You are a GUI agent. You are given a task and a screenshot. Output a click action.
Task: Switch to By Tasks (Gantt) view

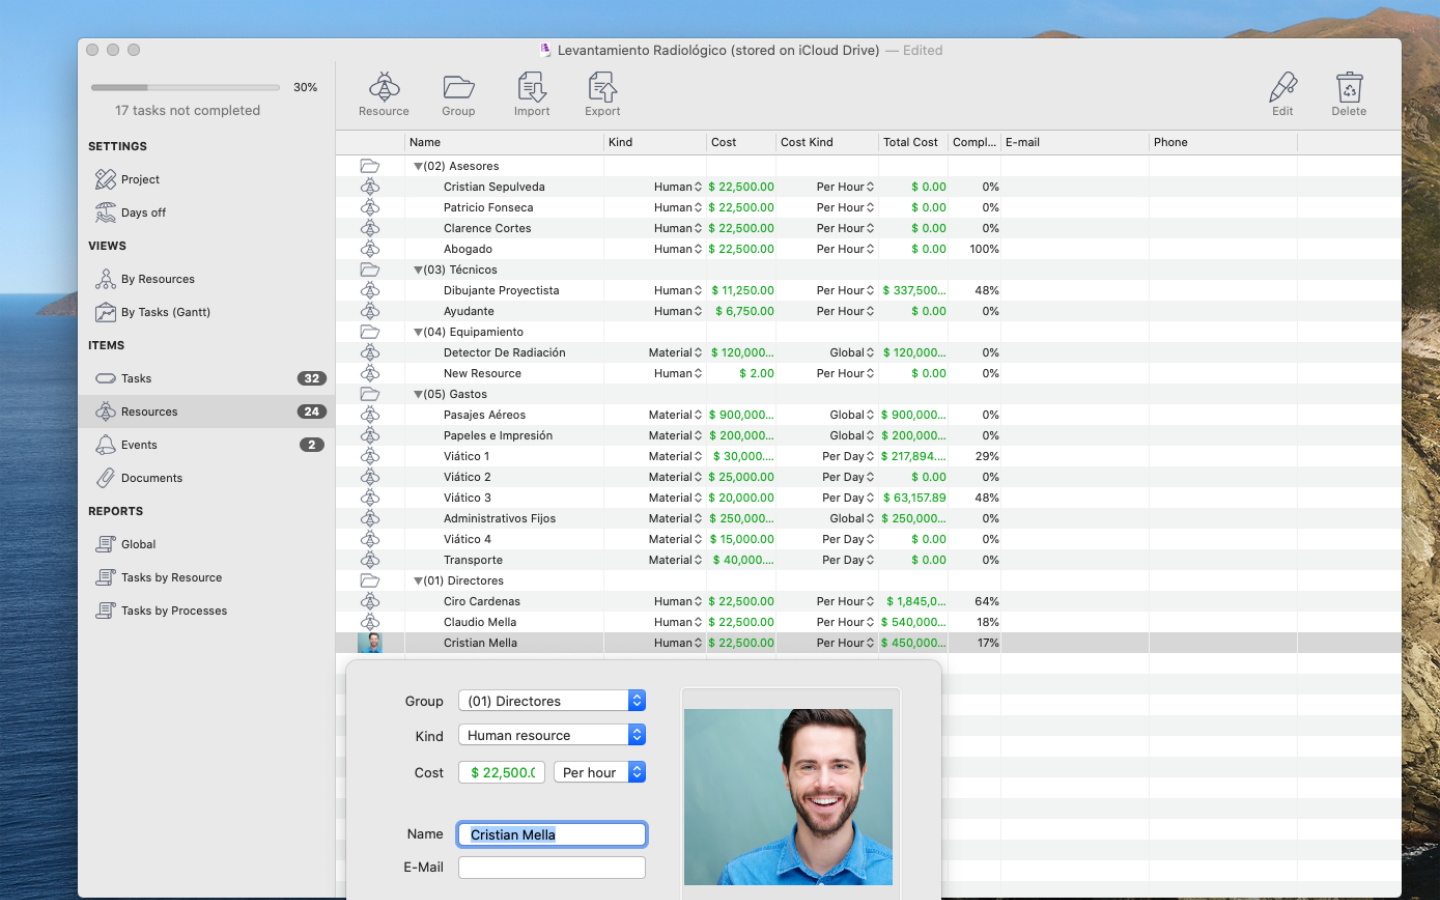coord(165,312)
